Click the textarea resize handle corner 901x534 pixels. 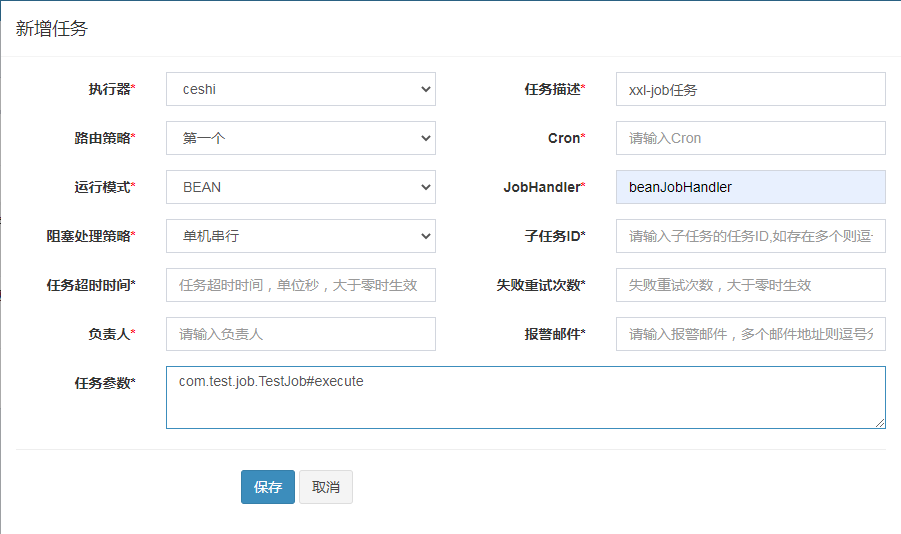click(x=880, y=422)
